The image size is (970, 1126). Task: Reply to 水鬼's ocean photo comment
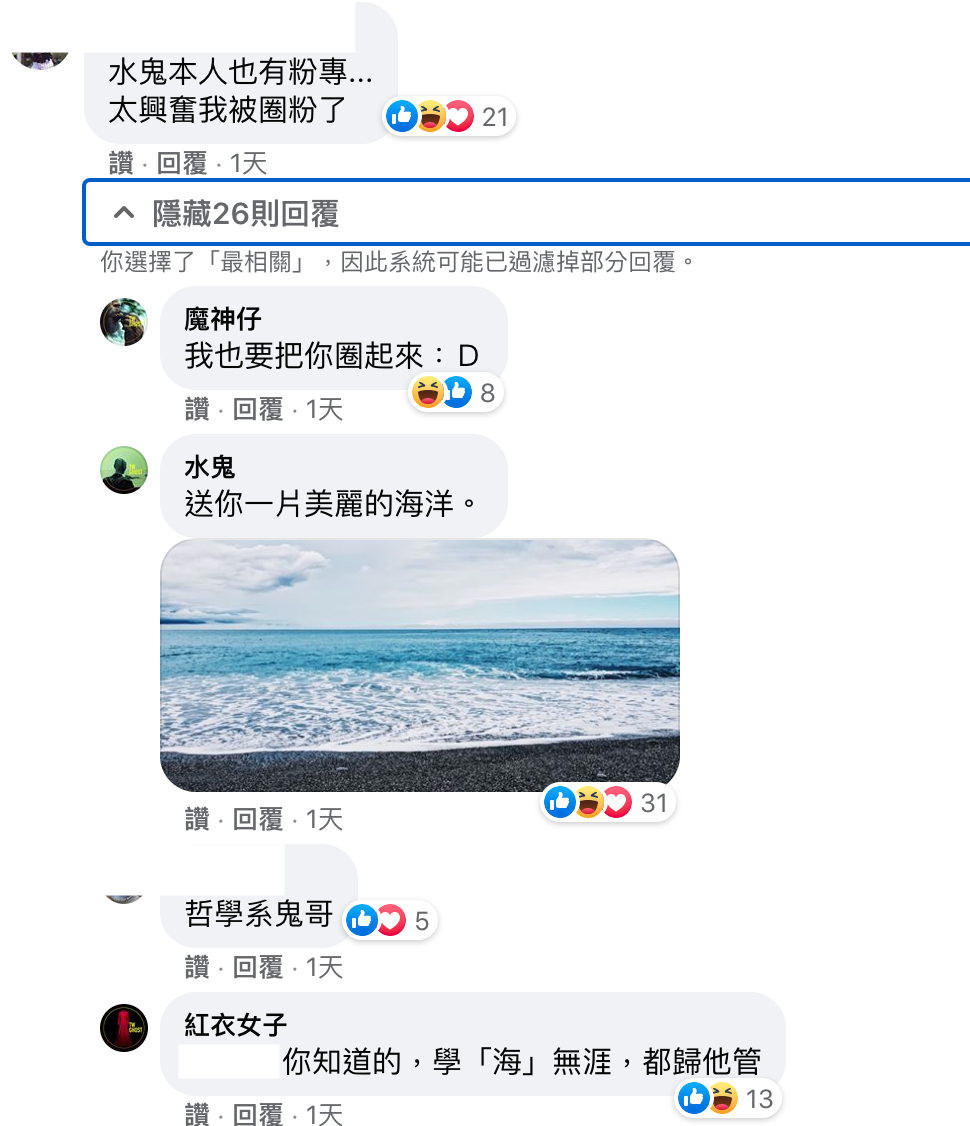[x=258, y=819]
